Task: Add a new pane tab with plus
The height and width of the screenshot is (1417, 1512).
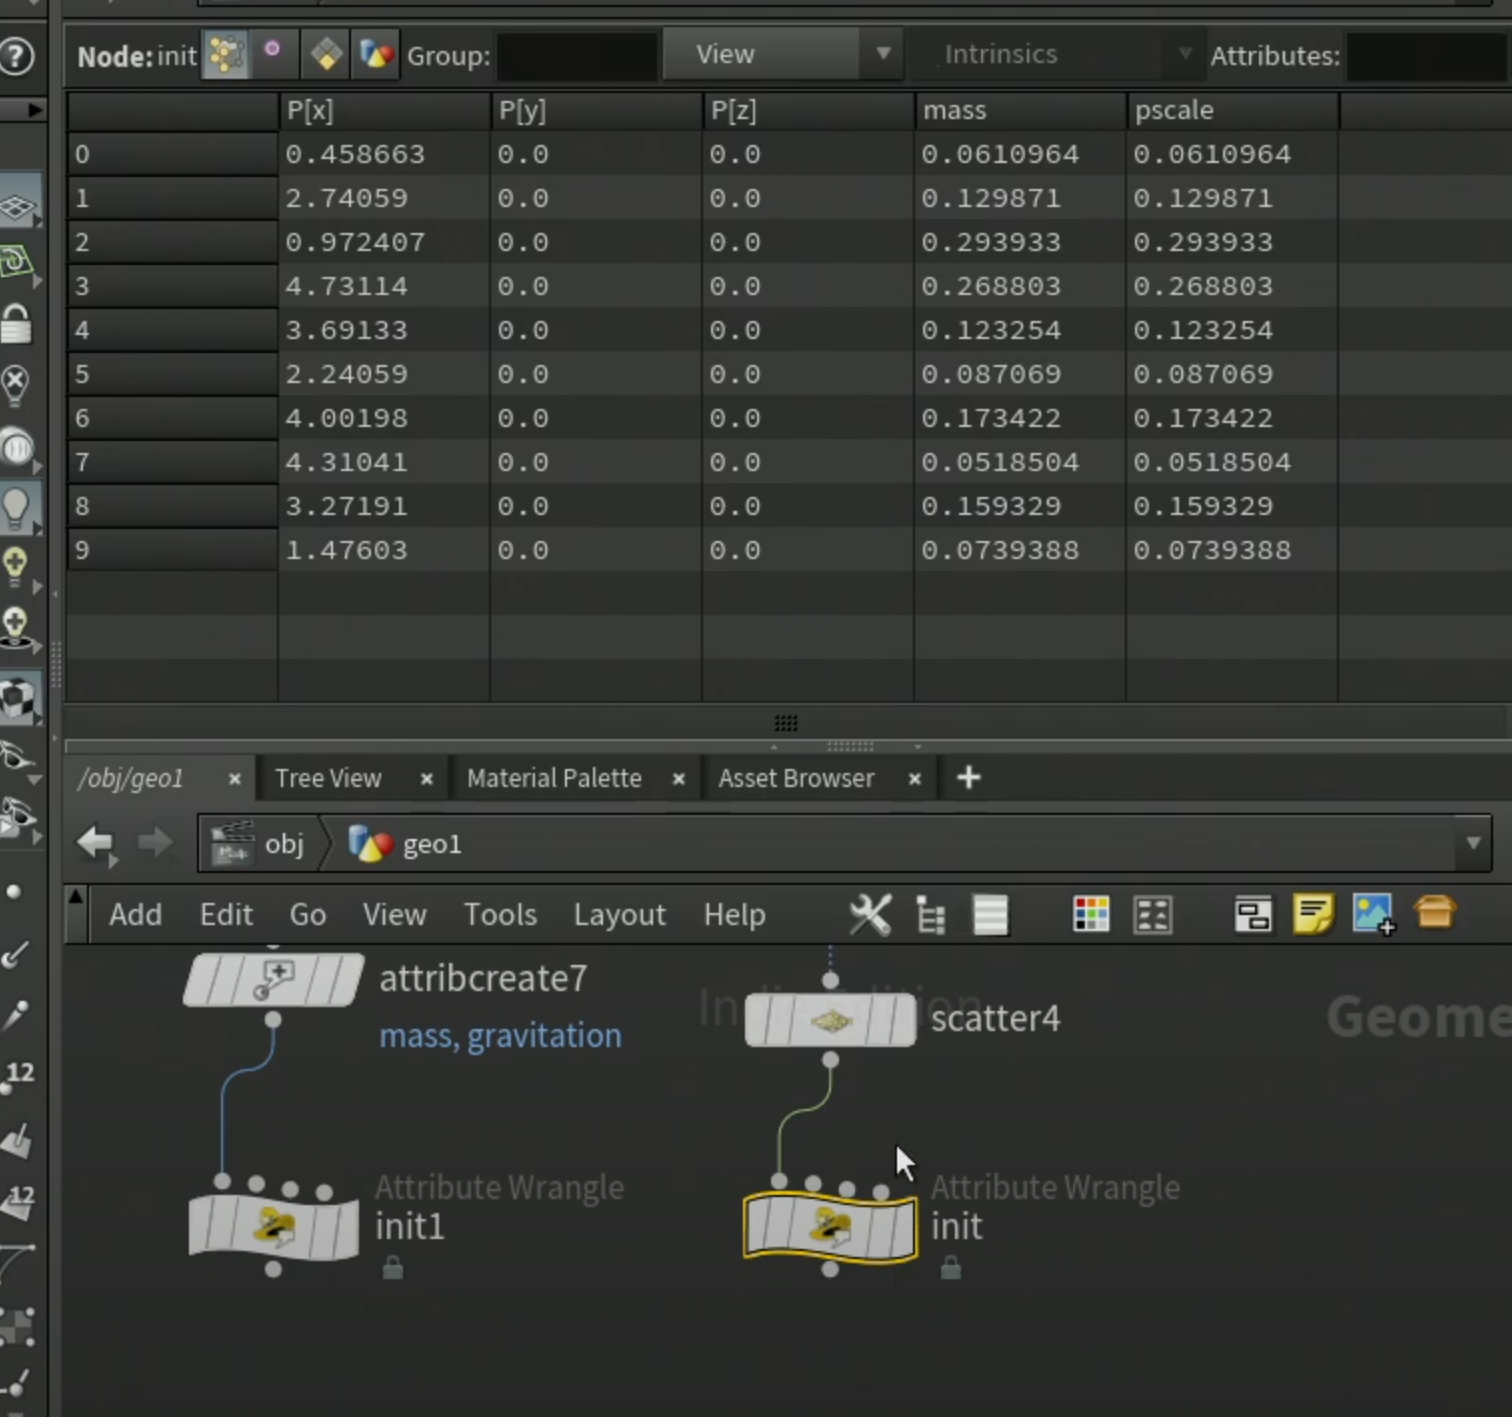Action: pos(968,777)
